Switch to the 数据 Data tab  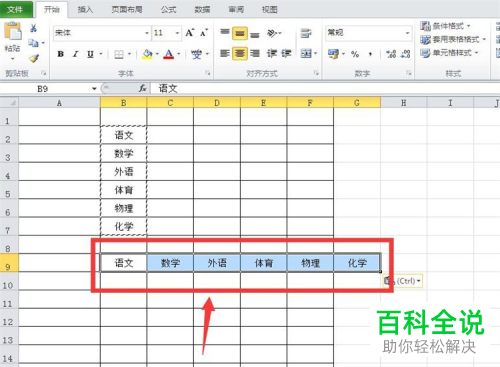[x=202, y=9]
